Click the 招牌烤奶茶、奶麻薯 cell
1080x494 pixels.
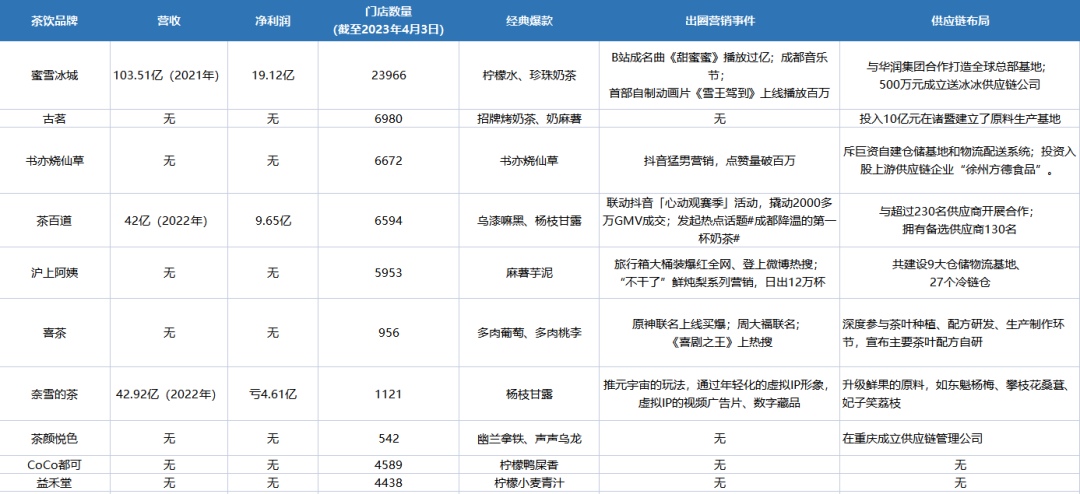point(528,119)
